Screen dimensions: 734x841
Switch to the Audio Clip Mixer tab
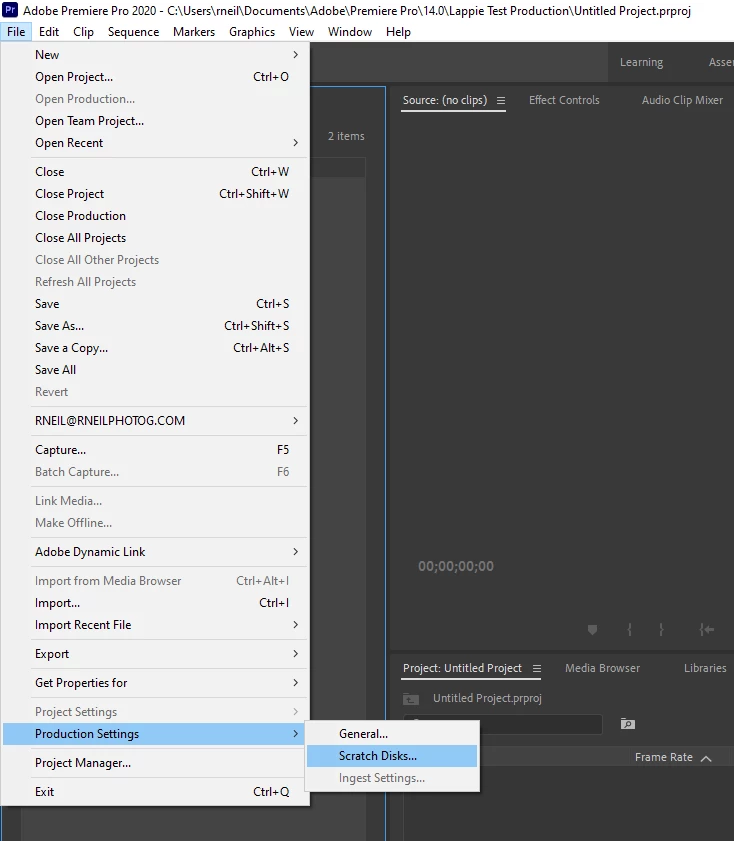[x=682, y=100]
